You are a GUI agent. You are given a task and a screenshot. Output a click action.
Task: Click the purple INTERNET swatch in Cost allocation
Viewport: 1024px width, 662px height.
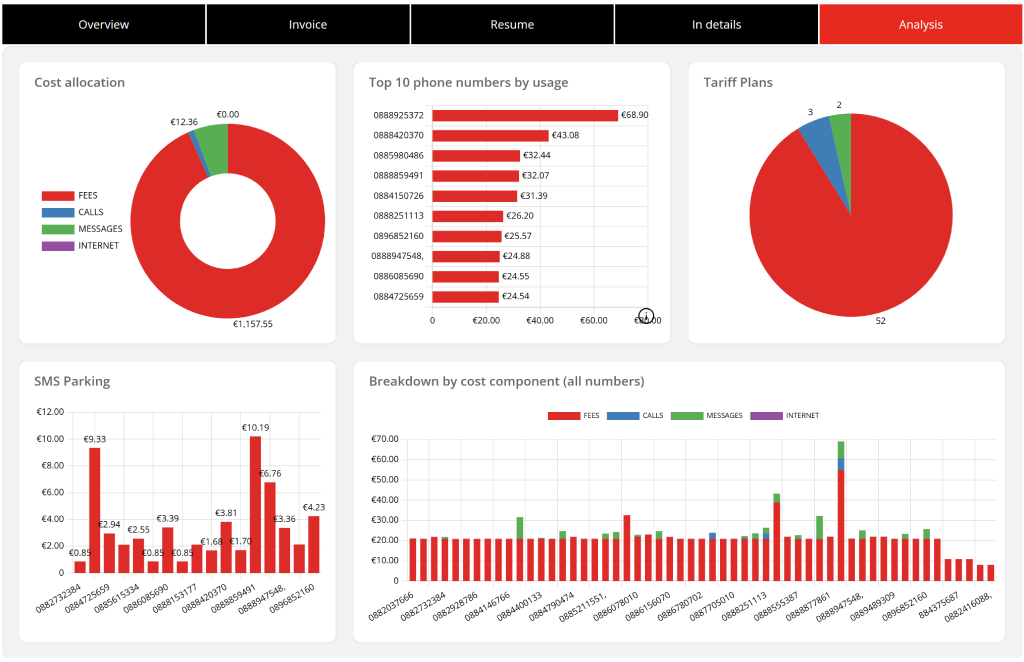pyautogui.click(x=57, y=246)
